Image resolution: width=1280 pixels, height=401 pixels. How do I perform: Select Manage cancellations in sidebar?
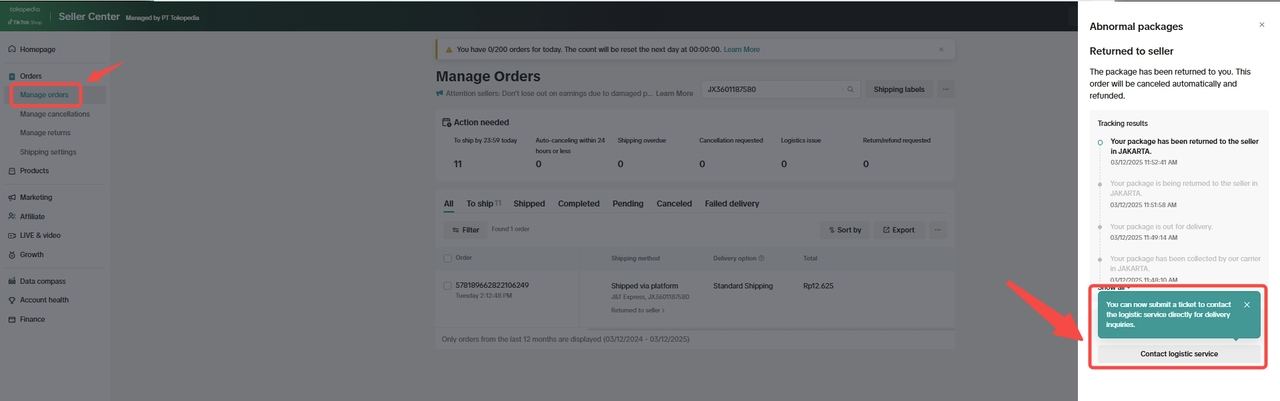click(55, 114)
